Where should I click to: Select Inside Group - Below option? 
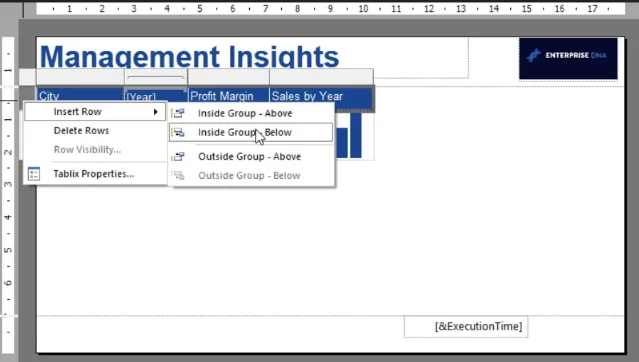click(x=251, y=132)
